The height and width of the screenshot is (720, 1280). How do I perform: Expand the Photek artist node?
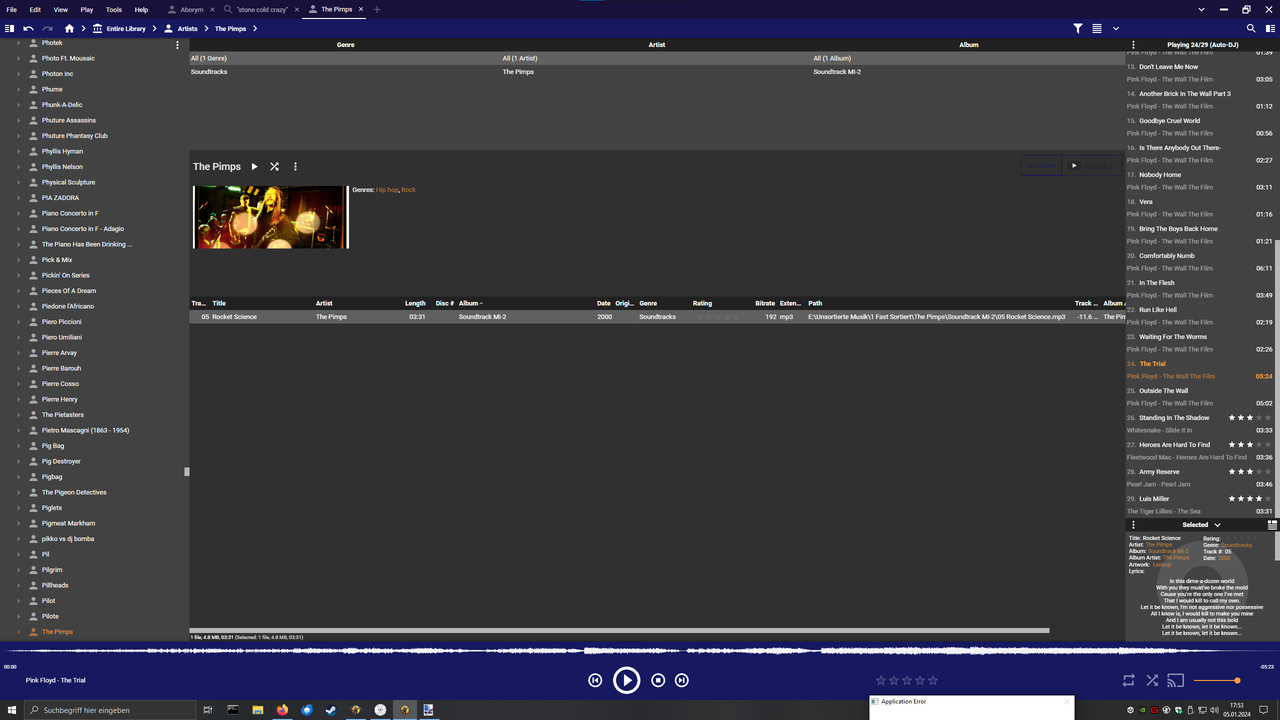pos(18,43)
